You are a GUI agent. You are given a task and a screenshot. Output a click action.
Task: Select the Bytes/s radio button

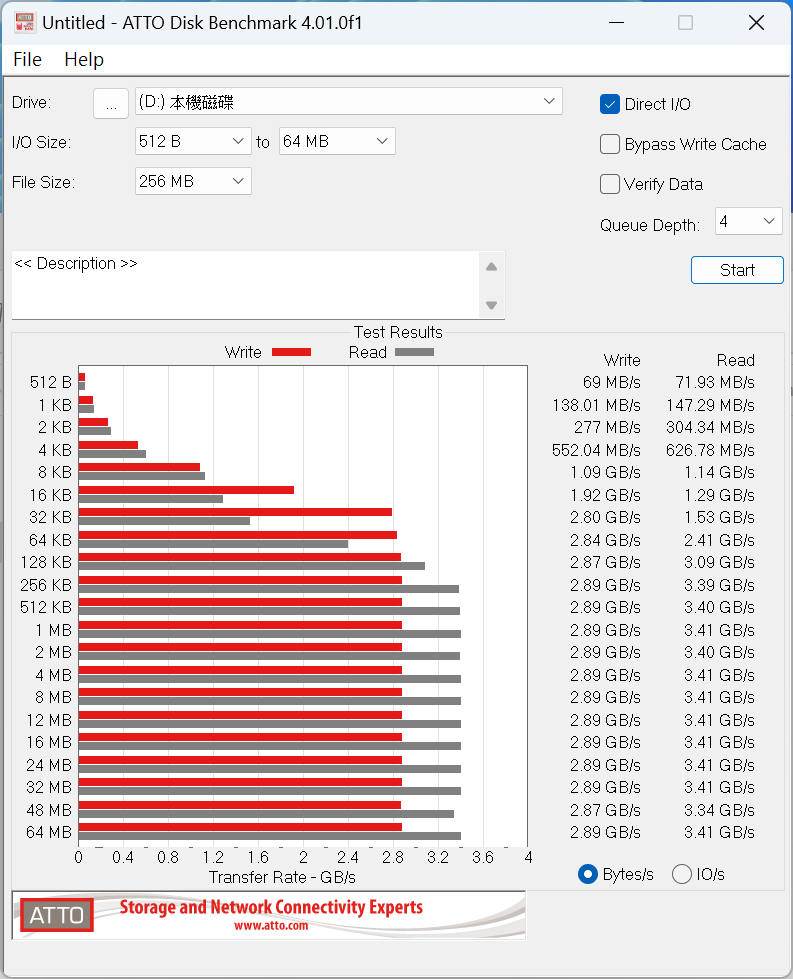pyautogui.click(x=588, y=874)
